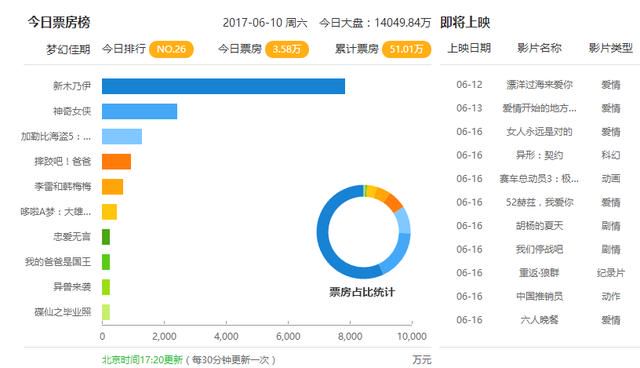Select the 我的爸爸是国王 green bar
640x368 pixels.
tap(106, 262)
